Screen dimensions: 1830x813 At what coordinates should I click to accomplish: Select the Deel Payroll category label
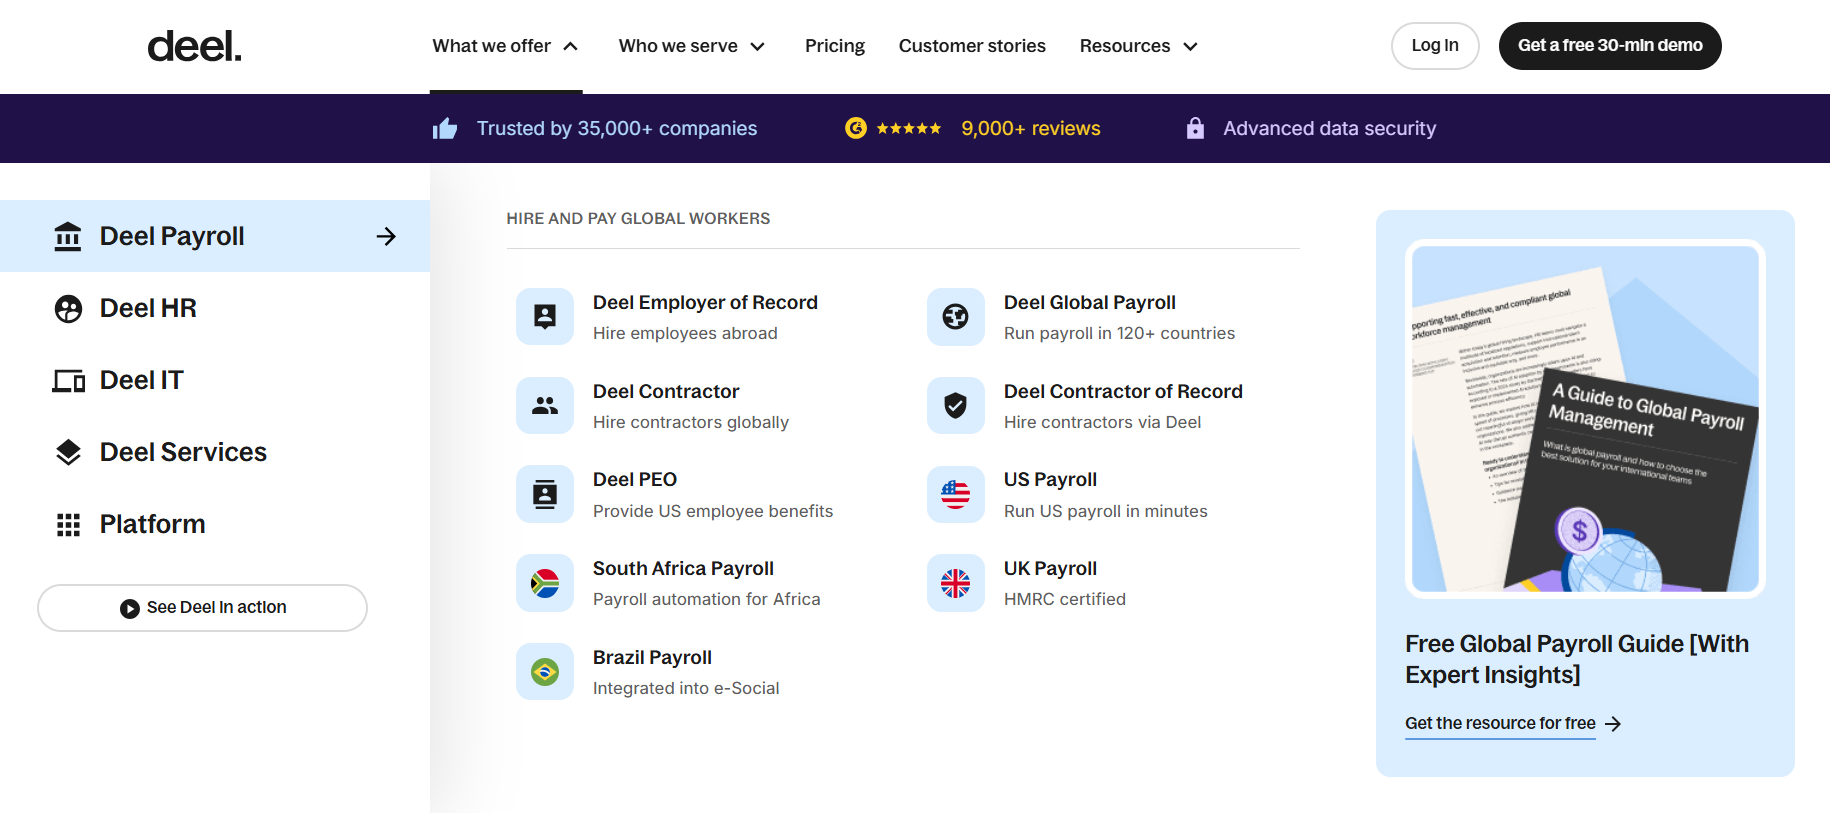pyautogui.click(x=172, y=236)
